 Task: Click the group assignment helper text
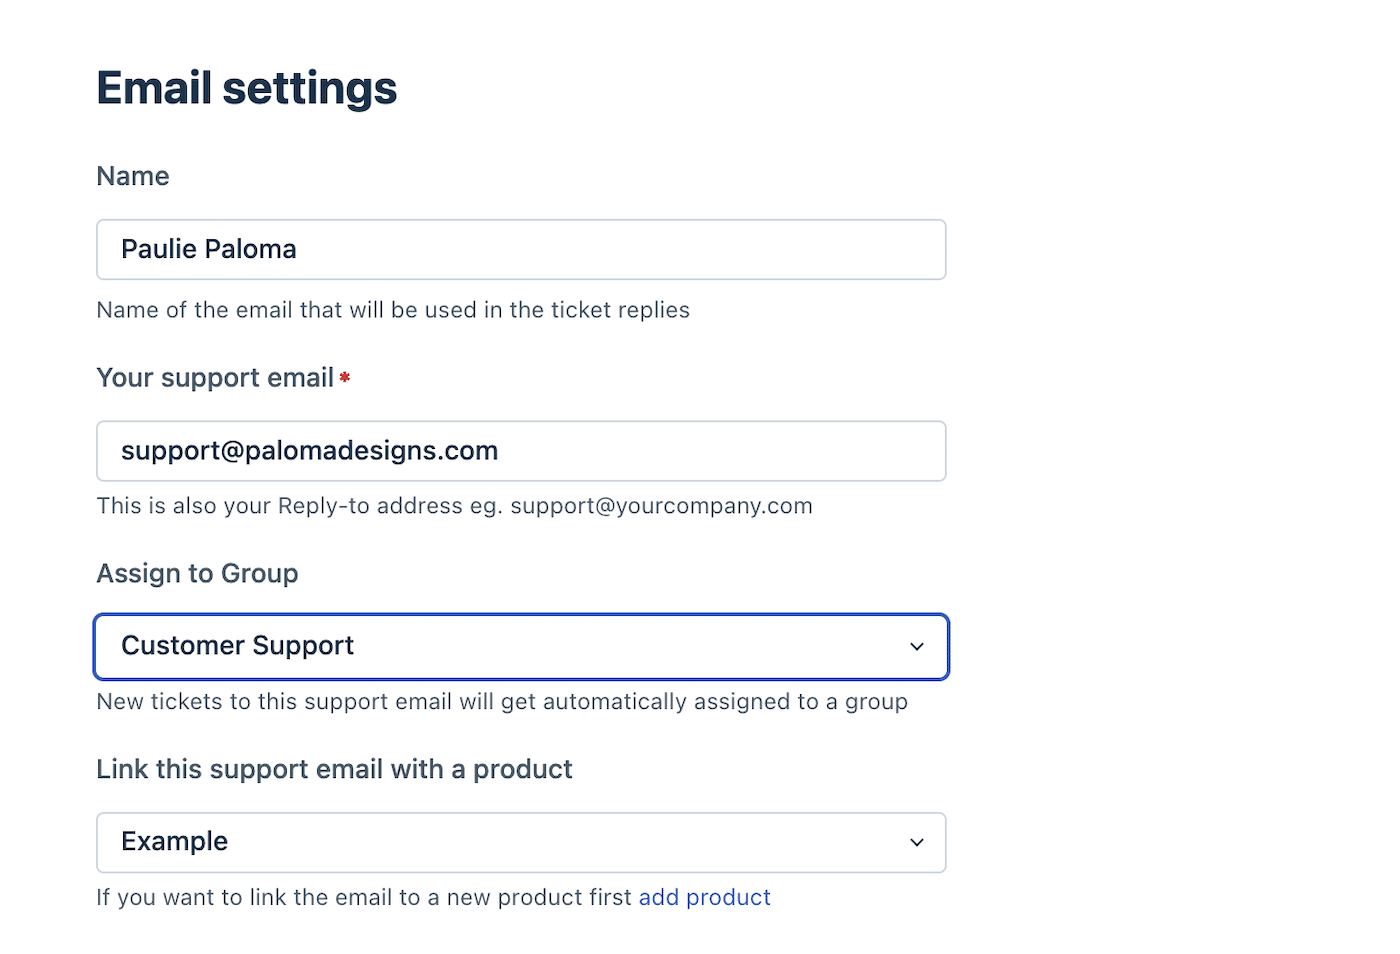click(x=501, y=701)
